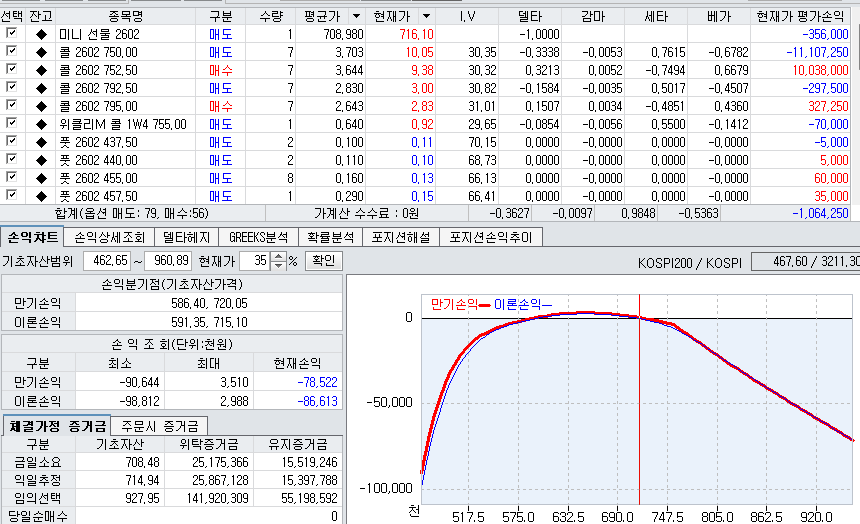Click the upper bound field 960.89

click(168, 261)
